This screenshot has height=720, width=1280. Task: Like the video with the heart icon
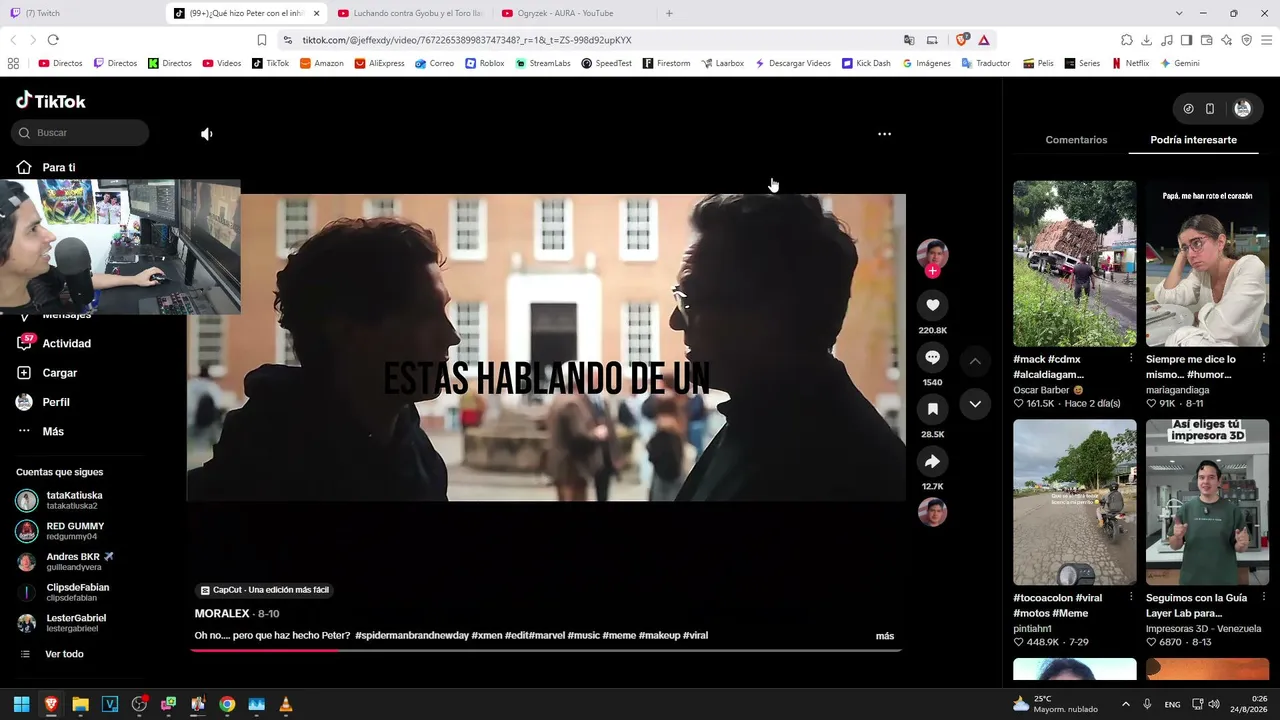point(932,305)
